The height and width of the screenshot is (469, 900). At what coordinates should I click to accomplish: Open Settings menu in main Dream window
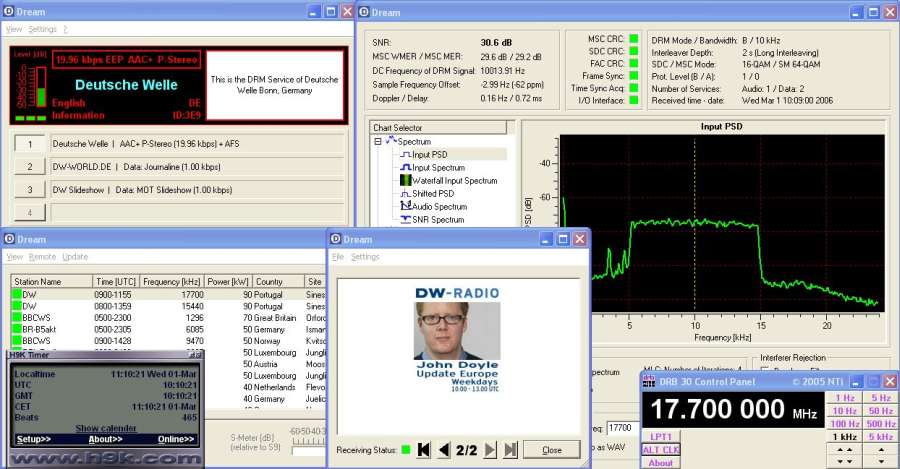coord(42,29)
